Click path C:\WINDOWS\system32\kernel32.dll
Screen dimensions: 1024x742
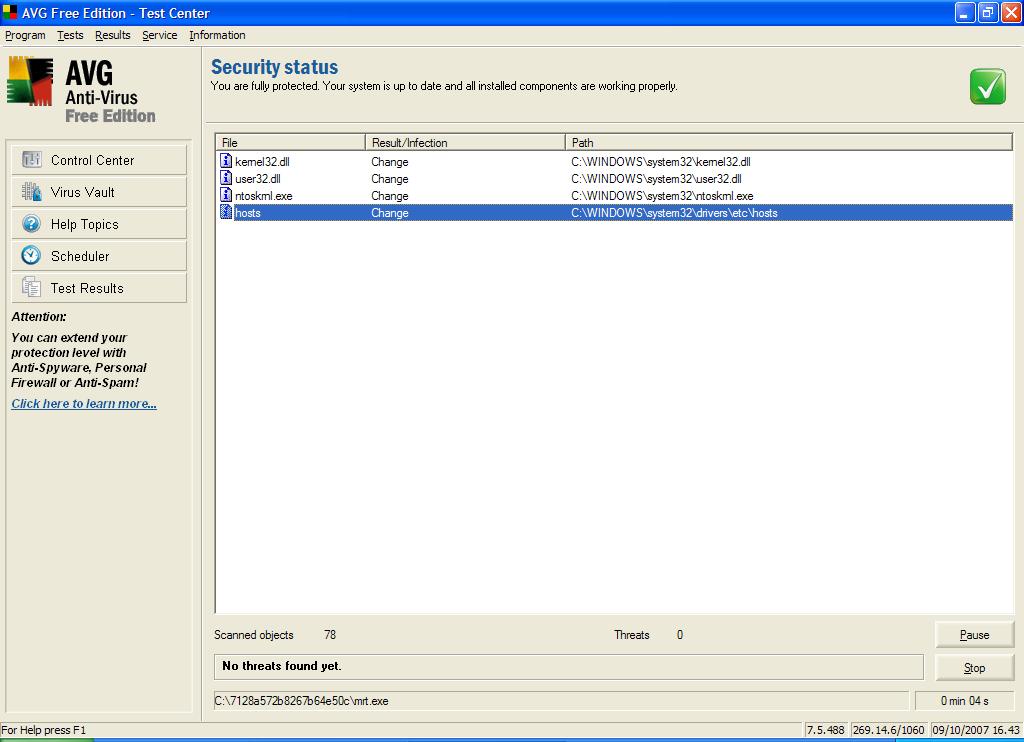(661, 162)
